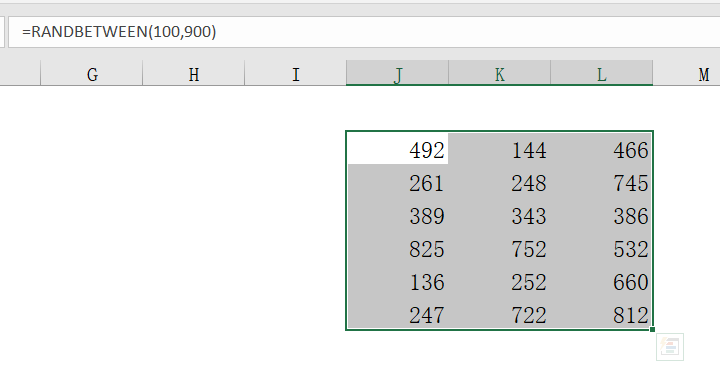Viewport: 720px width, 374px height.
Task: Select cell containing 386
Action: [601, 214]
